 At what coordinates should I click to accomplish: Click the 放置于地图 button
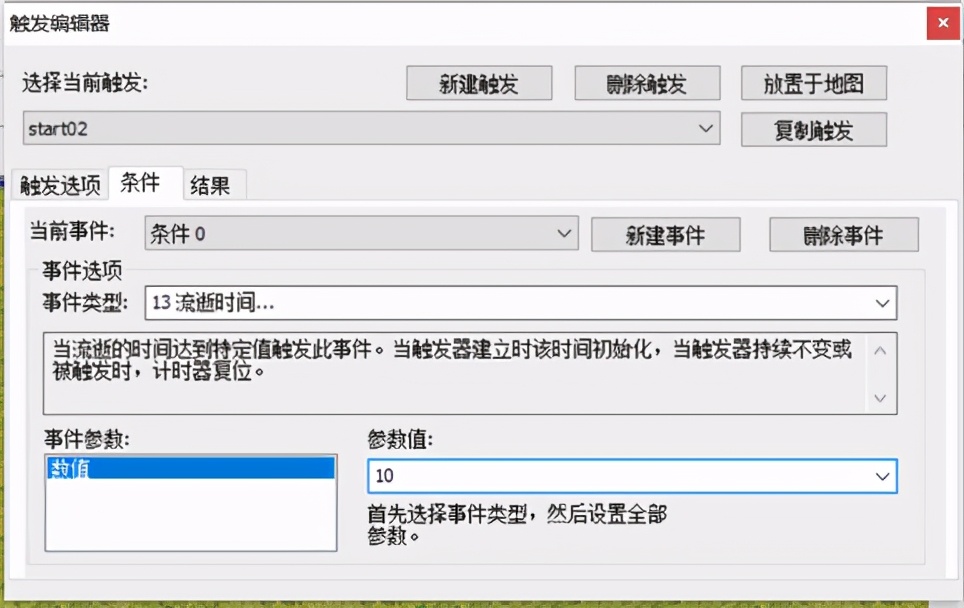(814, 83)
